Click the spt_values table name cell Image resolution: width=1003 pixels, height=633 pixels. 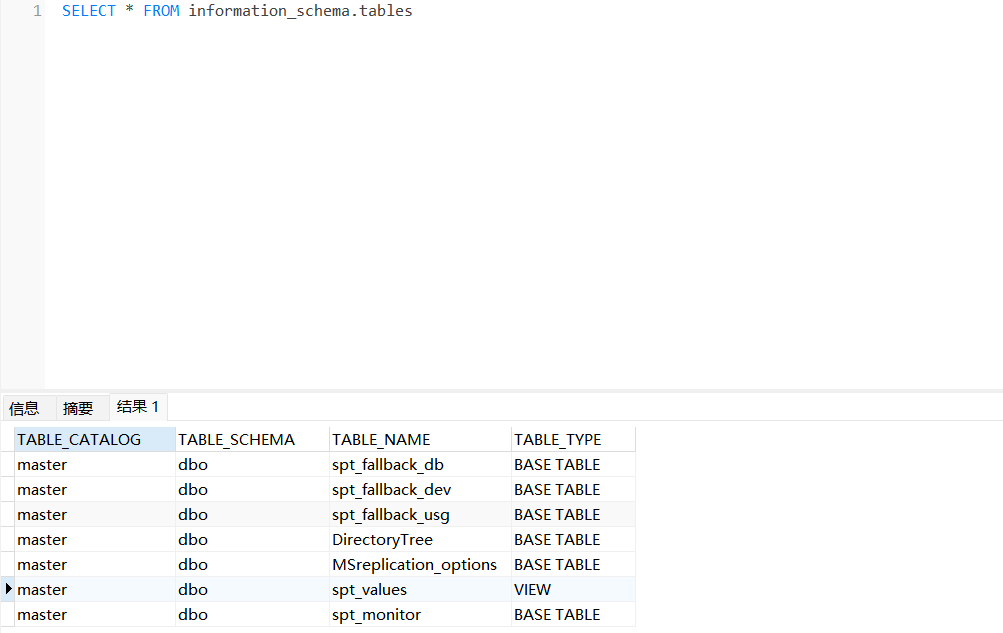point(370,590)
